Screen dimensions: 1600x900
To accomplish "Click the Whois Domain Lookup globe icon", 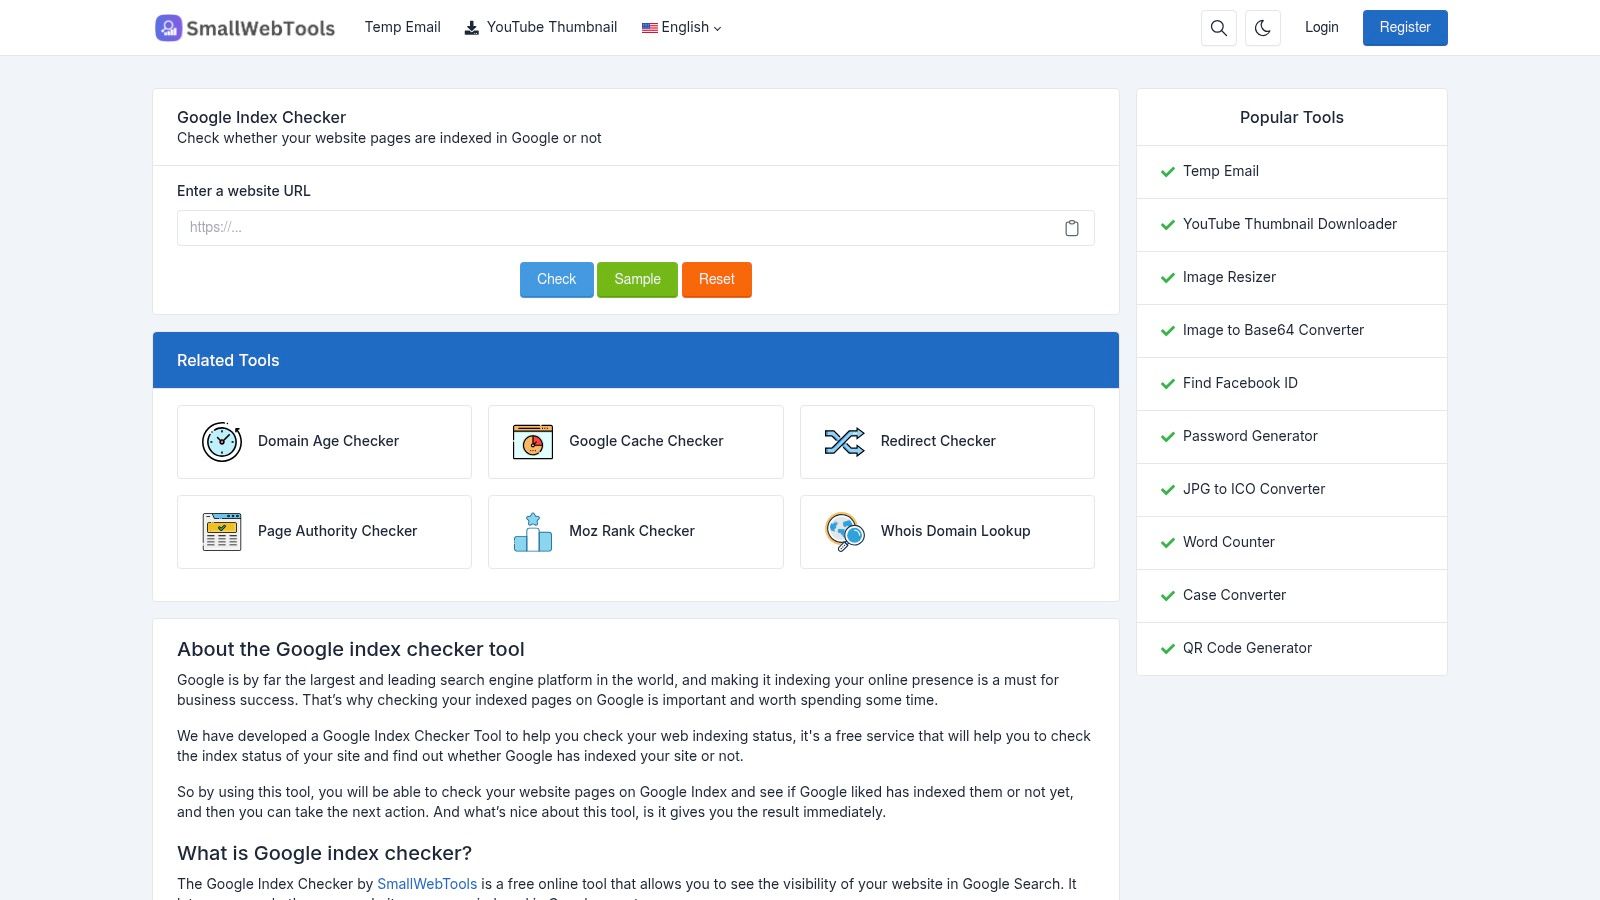I will pyautogui.click(x=844, y=532).
